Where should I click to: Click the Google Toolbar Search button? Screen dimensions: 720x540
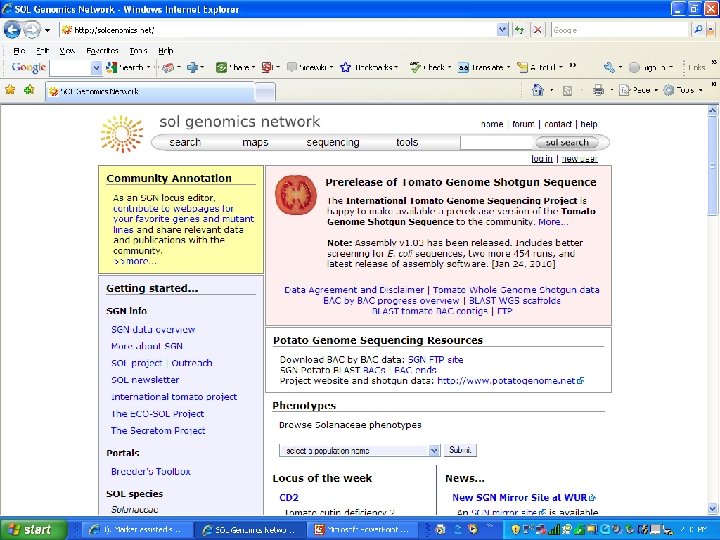point(125,68)
